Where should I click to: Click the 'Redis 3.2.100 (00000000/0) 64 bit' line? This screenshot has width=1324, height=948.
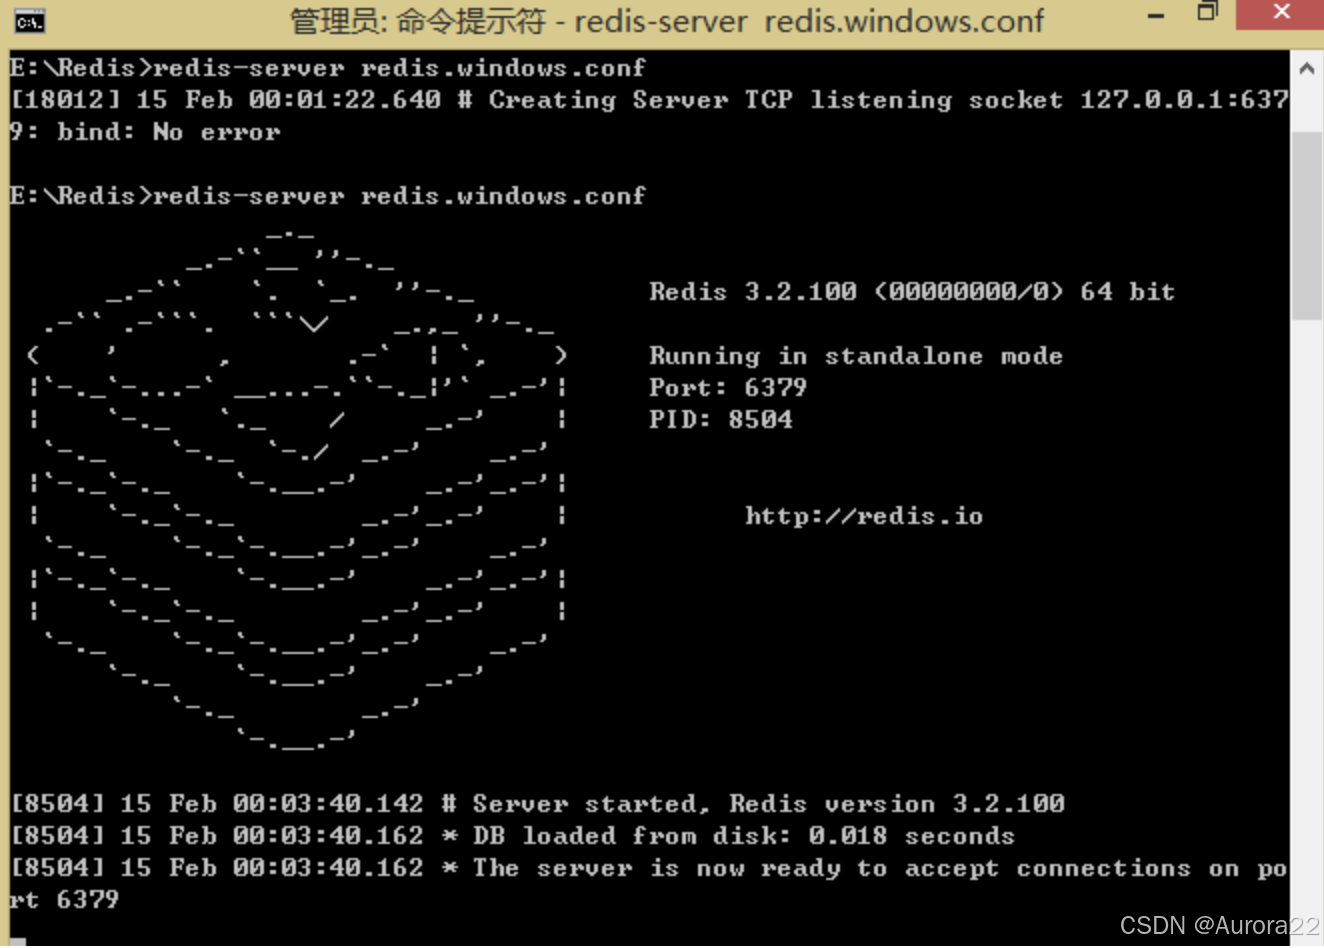click(912, 292)
